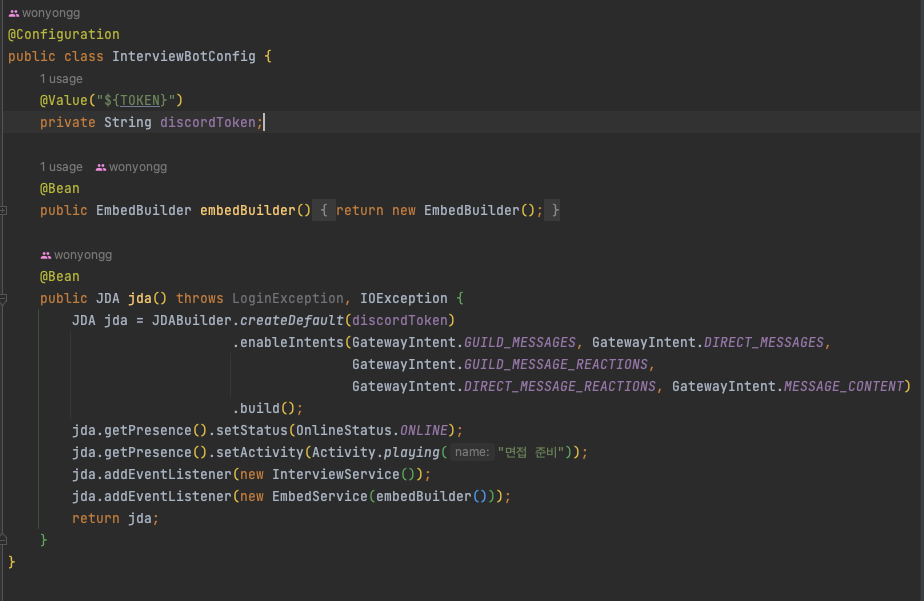Open the '1 usage' hint above @Value
The image size is (924, 601).
pos(61,79)
